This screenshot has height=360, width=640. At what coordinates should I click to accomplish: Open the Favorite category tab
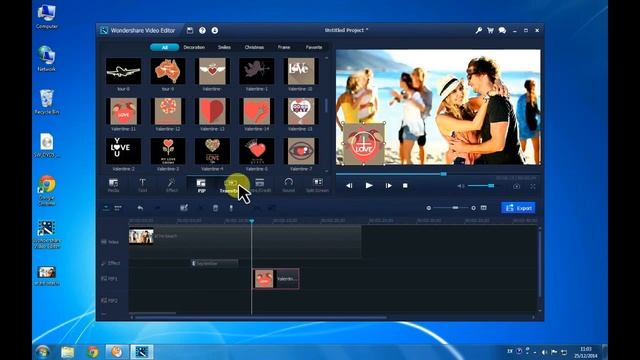[314, 47]
